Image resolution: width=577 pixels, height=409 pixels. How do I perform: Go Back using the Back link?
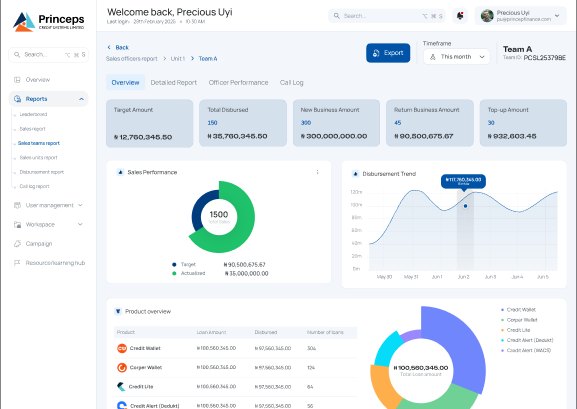coord(118,47)
